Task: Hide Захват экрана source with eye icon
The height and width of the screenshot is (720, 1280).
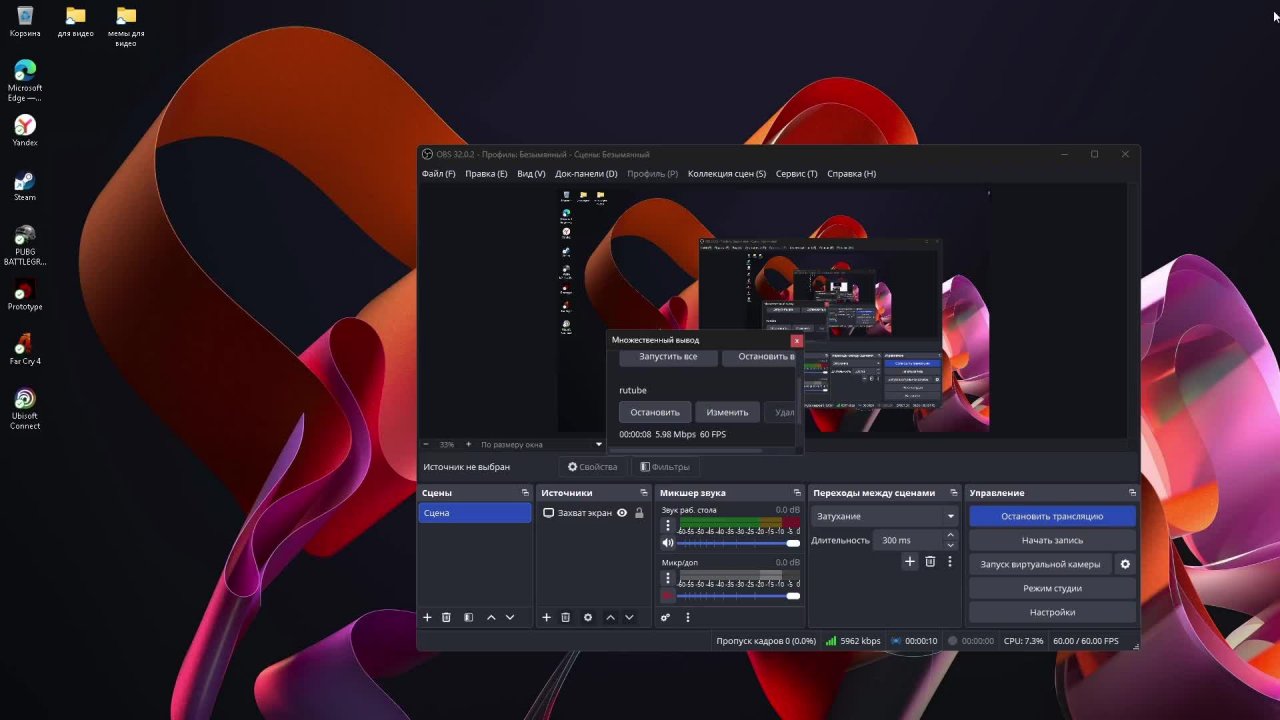Action: pyautogui.click(x=622, y=513)
